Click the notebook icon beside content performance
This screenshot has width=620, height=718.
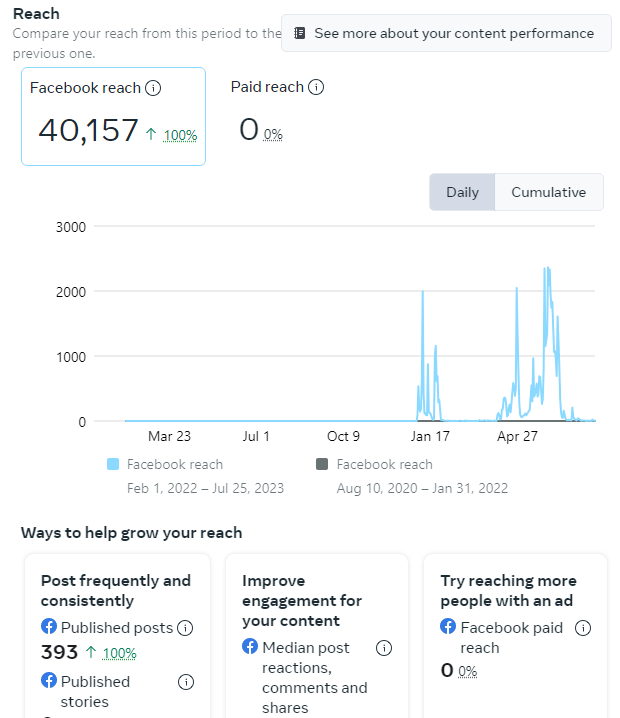(x=299, y=33)
